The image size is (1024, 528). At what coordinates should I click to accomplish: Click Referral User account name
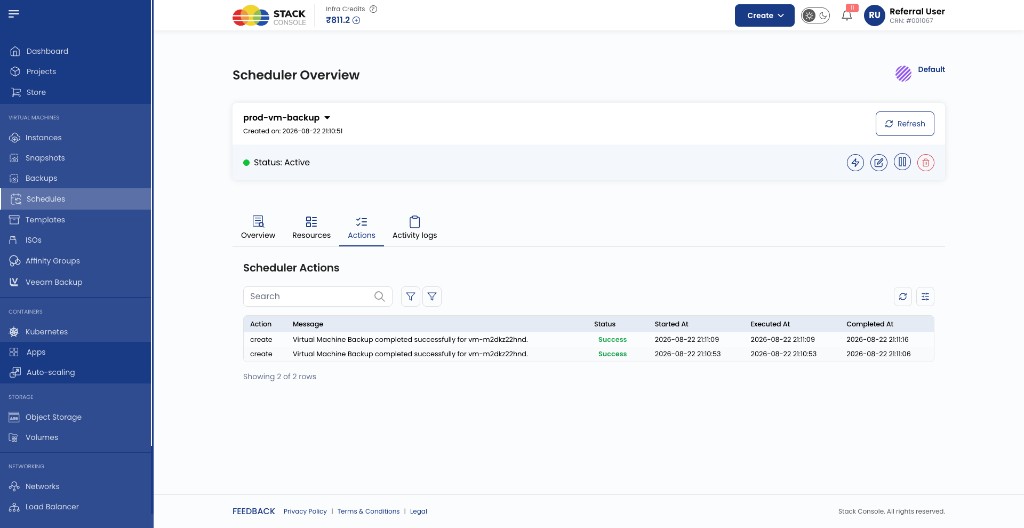(x=917, y=11)
